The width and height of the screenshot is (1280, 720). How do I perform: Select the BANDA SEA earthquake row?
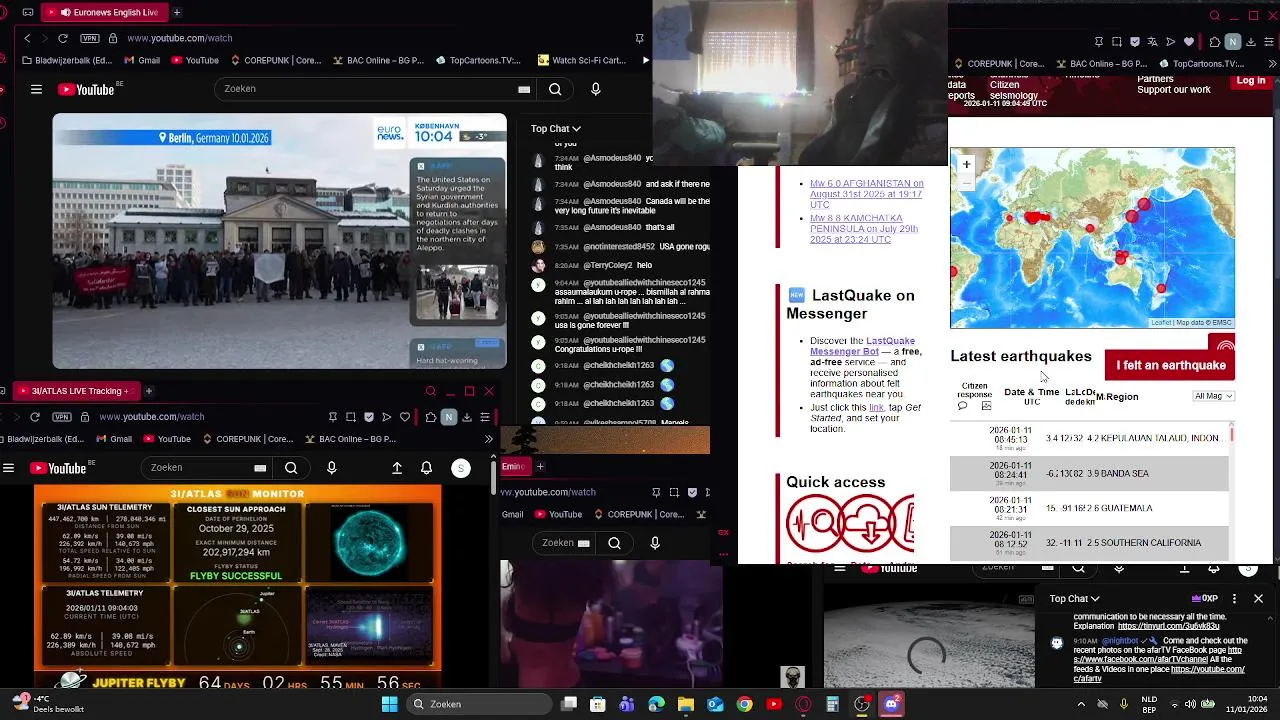click(x=1089, y=473)
